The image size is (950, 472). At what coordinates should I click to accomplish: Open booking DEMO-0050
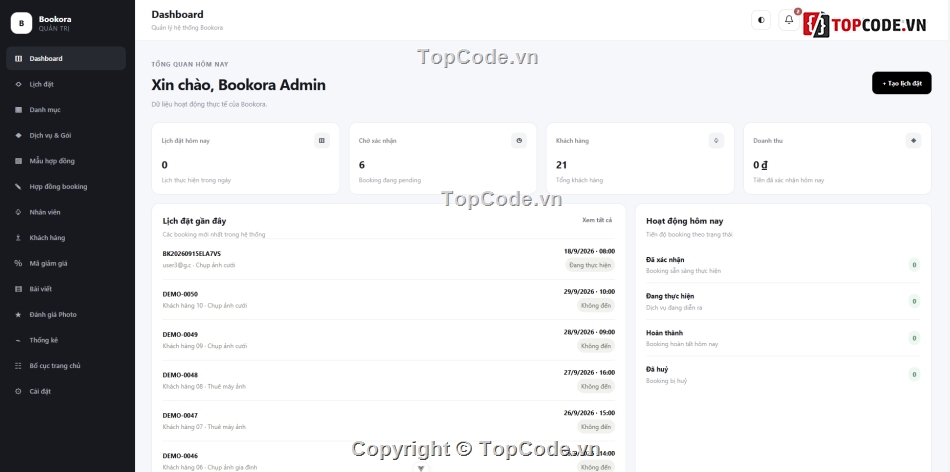click(388, 300)
